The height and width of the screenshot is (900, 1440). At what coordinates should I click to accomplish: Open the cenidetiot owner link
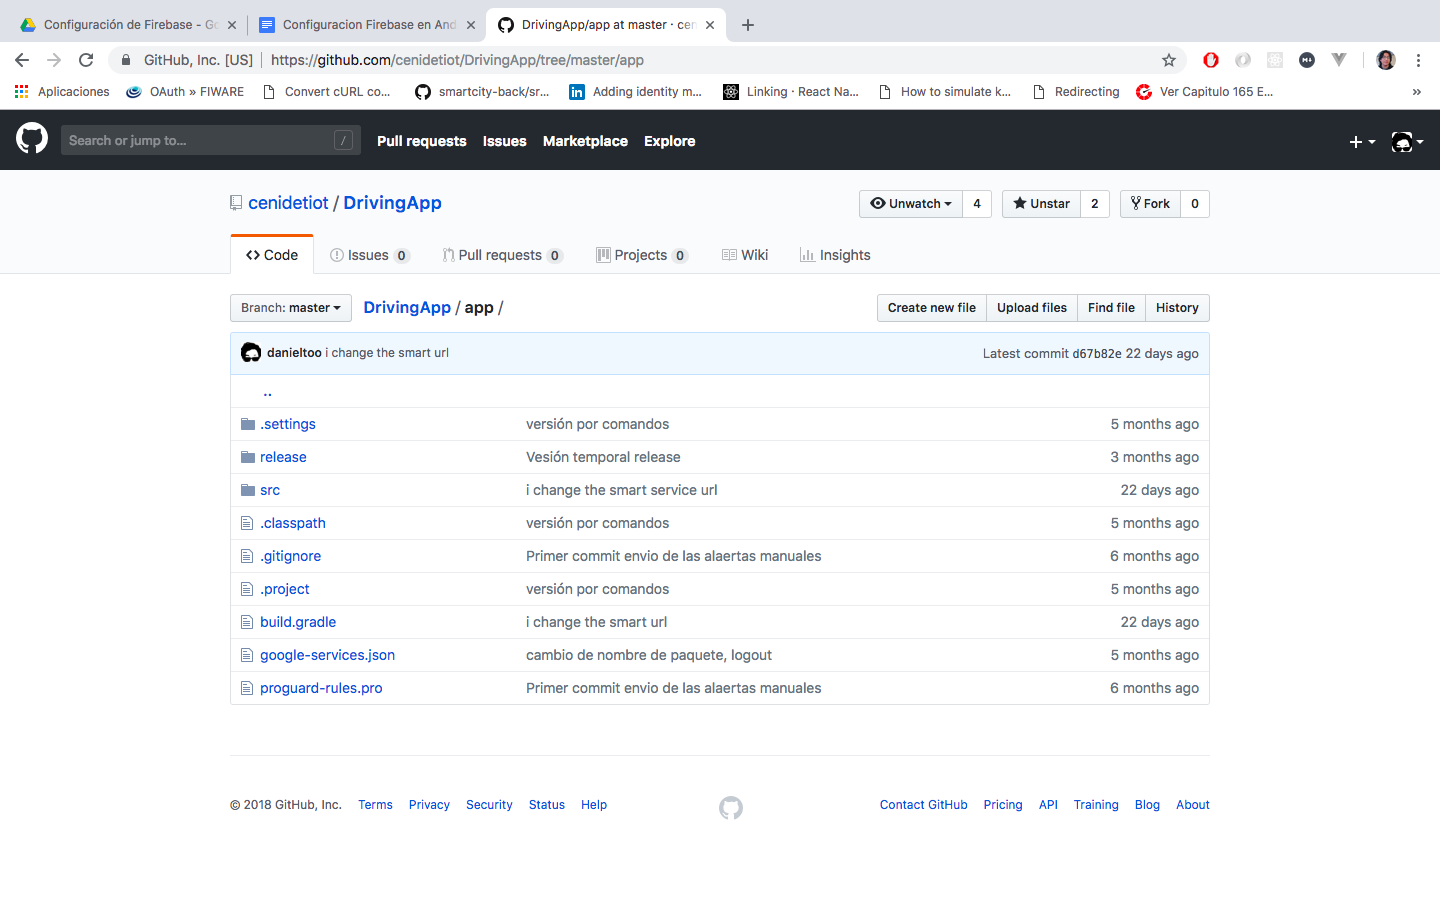tap(288, 203)
